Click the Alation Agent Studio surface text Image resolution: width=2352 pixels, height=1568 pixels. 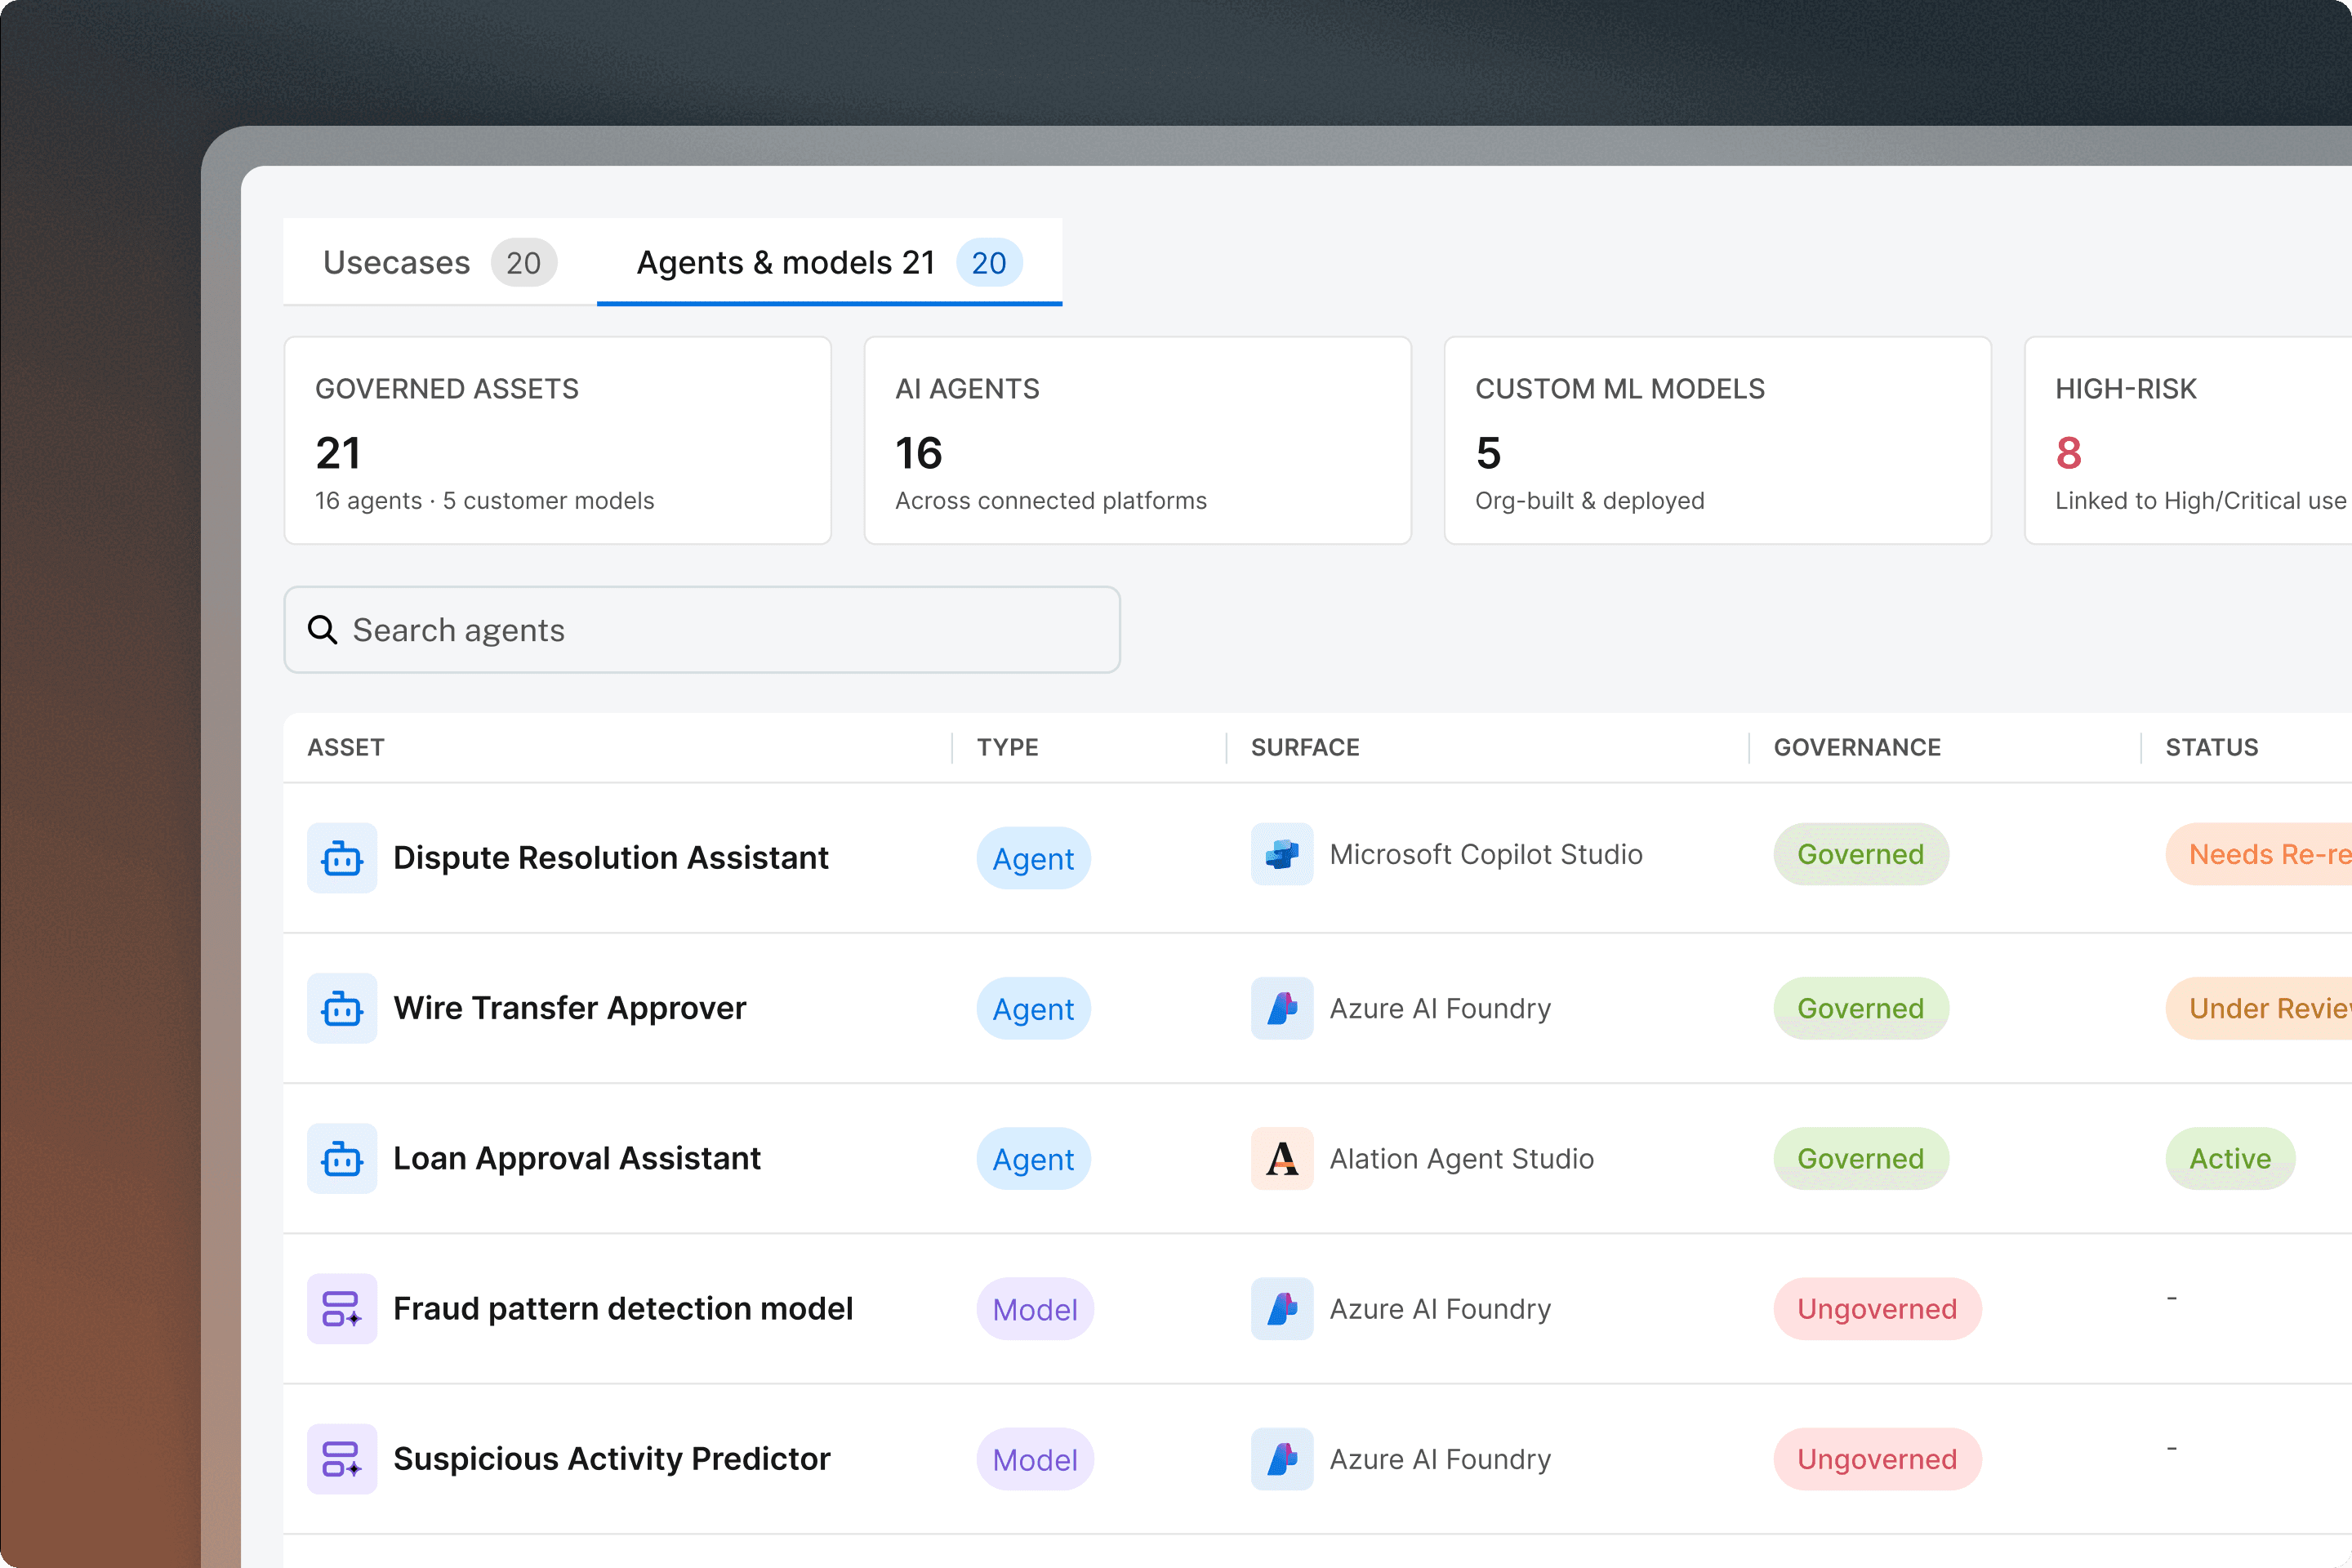coord(1461,1158)
